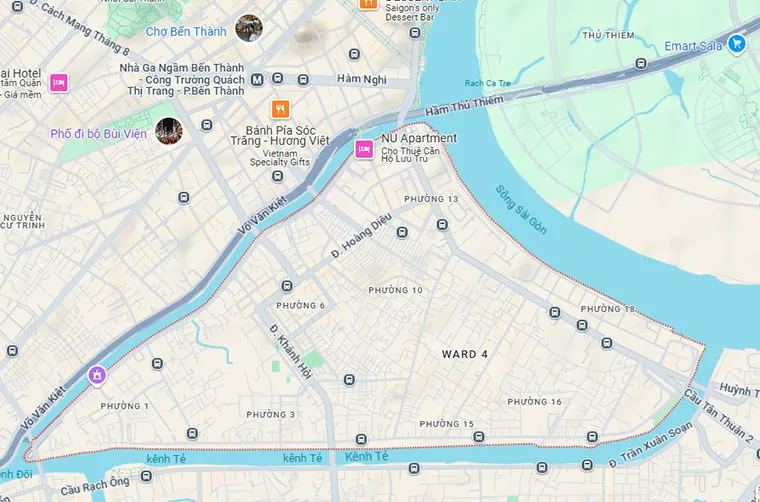Click the Emart Sala shopping cart pin

click(736, 45)
